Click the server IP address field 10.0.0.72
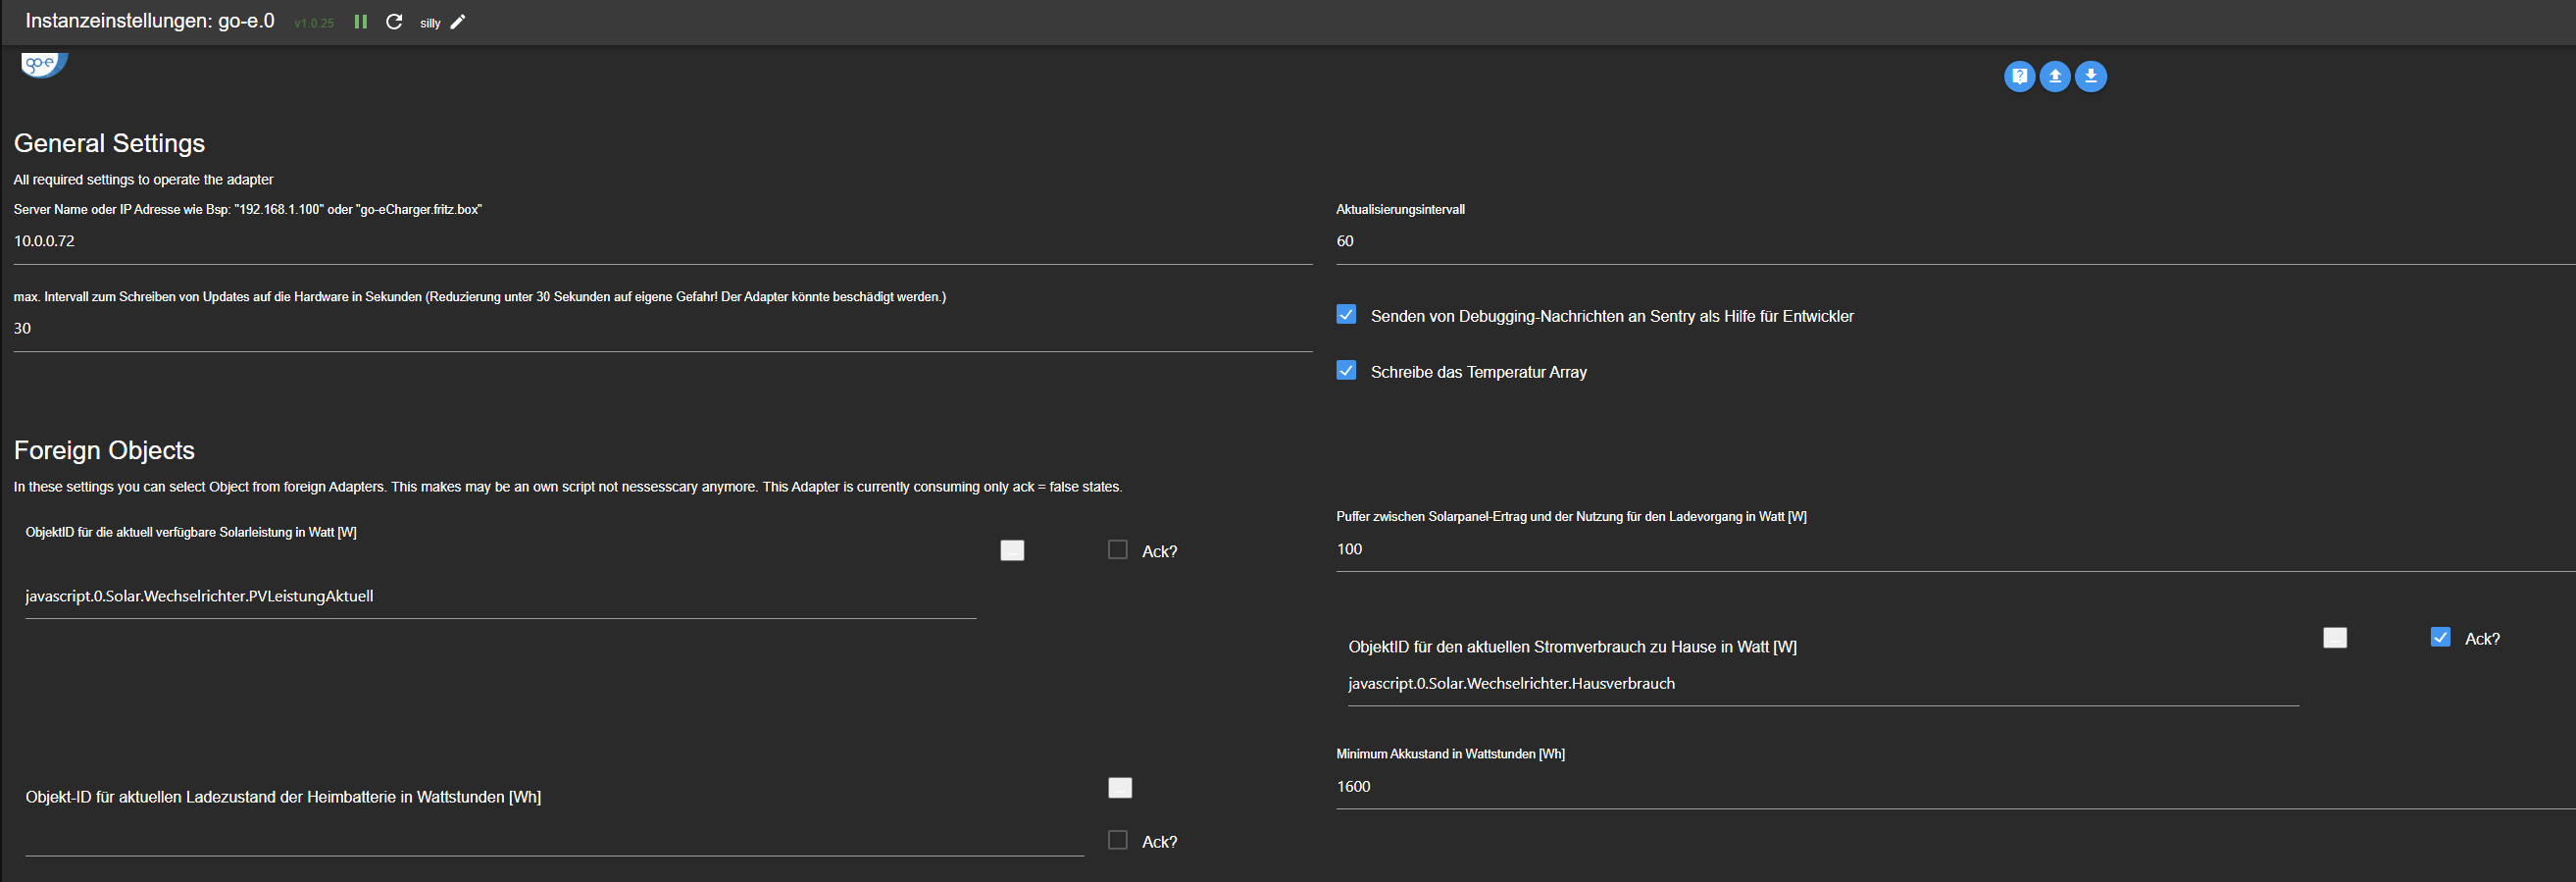 point(660,242)
